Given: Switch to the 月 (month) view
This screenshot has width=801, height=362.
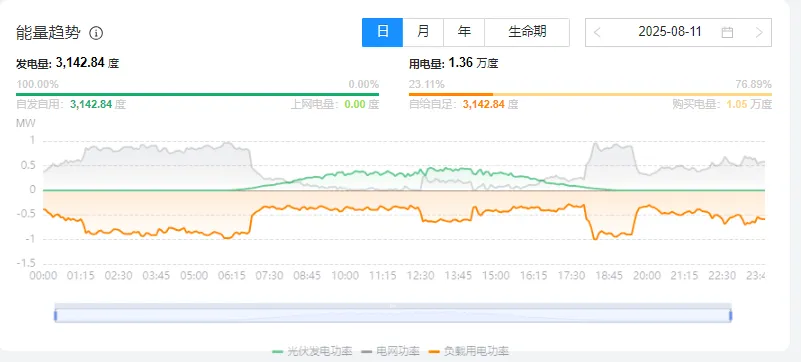Looking at the screenshot, I should pos(423,32).
